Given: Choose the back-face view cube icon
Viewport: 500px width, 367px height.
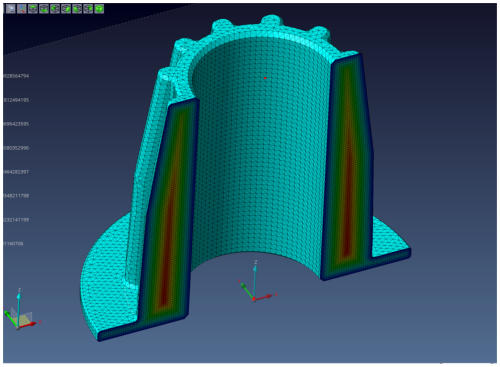Looking at the screenshot, I should point(88,9).
